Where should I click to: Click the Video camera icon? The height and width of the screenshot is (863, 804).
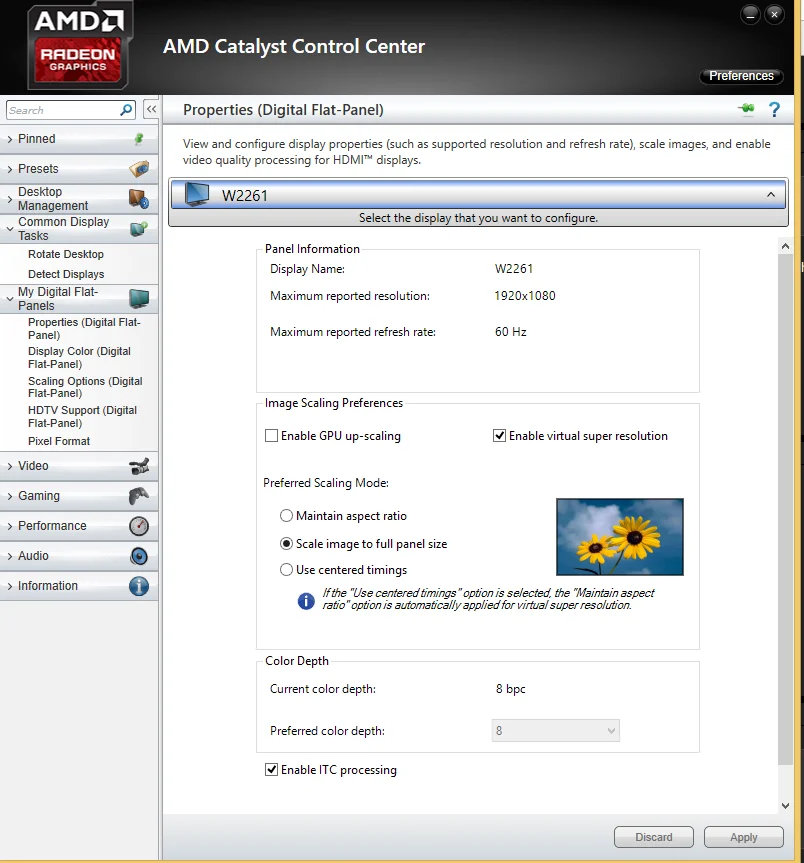pos(139,466)
